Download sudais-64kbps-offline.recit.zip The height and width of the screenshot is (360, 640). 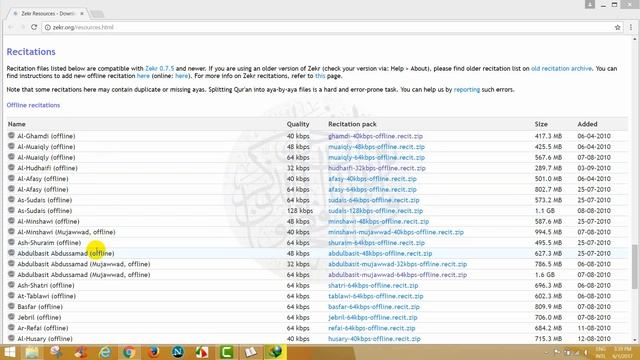point(373,200)
